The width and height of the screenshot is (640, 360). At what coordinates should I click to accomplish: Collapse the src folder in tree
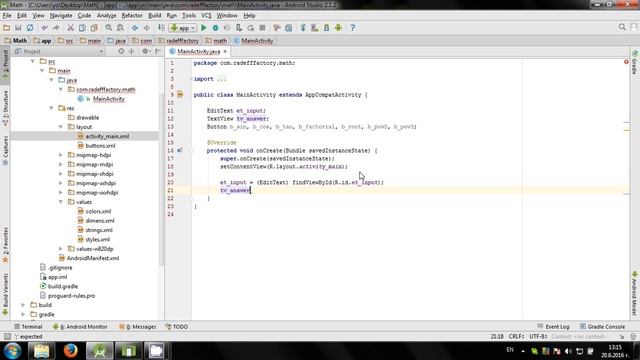point(33,61)
